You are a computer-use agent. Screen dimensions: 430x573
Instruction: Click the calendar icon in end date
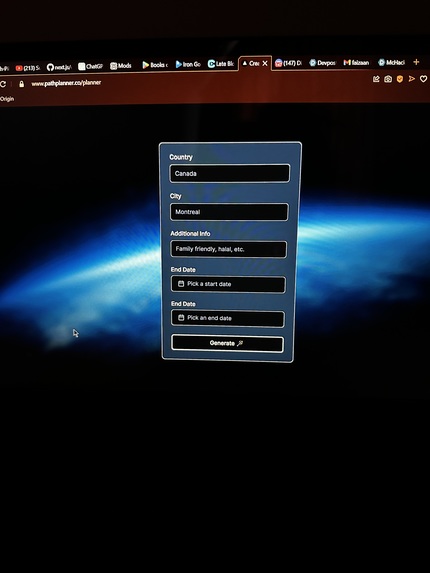[x=181, y=318]
